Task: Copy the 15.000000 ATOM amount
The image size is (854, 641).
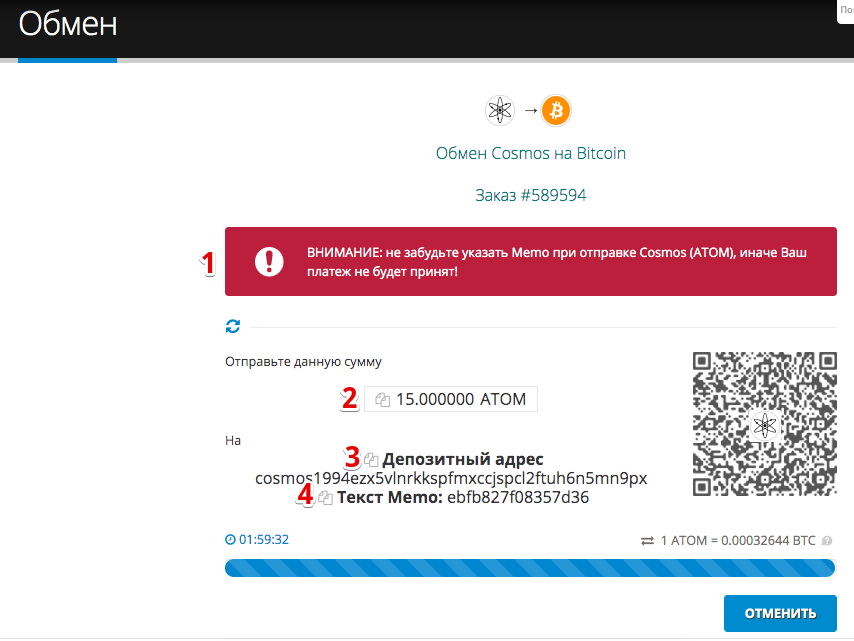Action: click(x=382, y=400)
